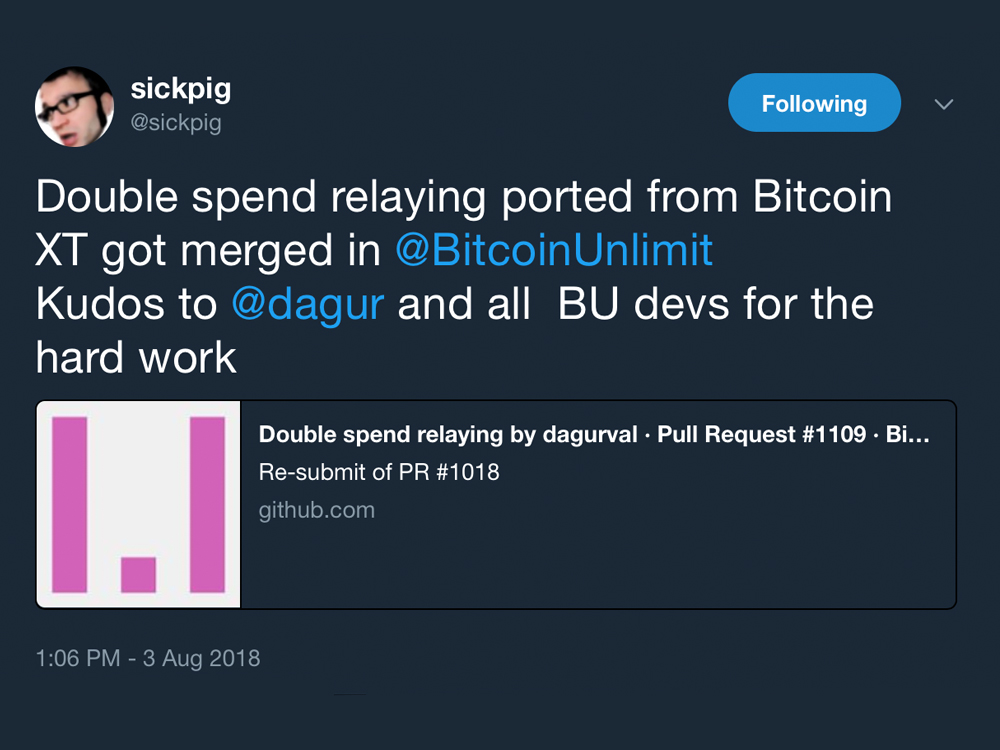Click 'Re-submit of PR #1018' card description
The image size is (1000, 750).
tap(379, 472)
